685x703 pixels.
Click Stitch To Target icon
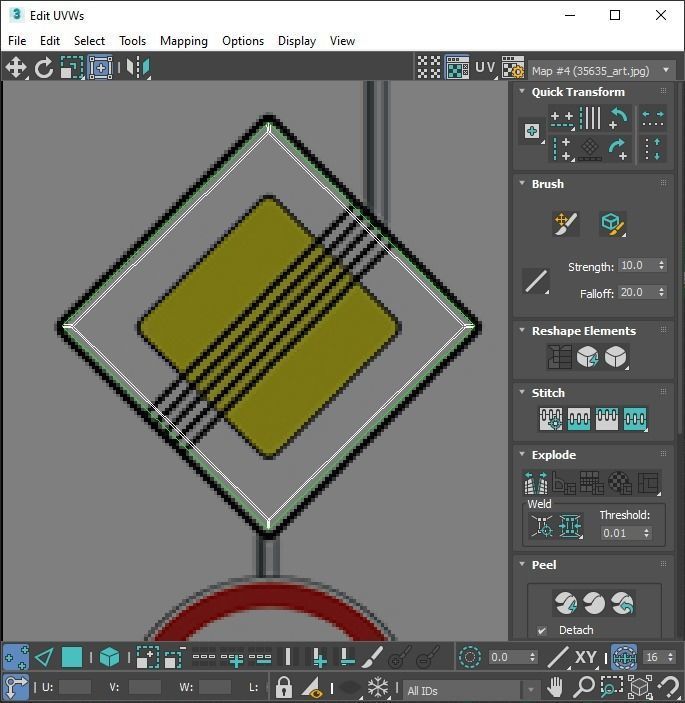coord(551,419)
